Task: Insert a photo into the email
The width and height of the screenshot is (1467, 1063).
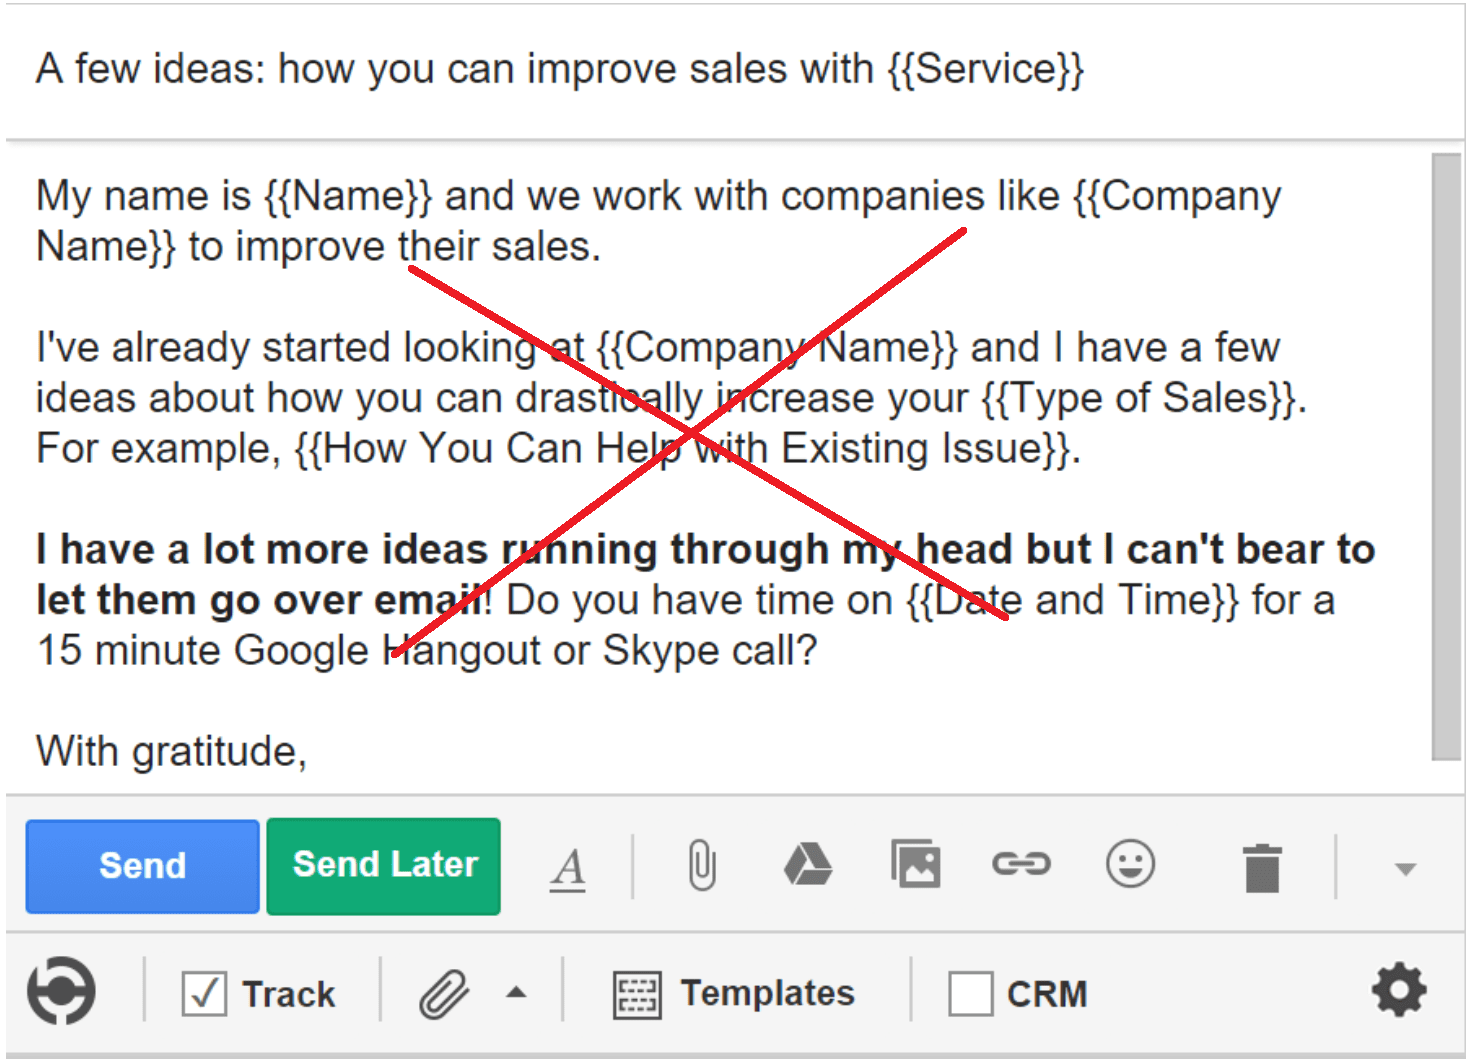Action: tap(916, 866)
